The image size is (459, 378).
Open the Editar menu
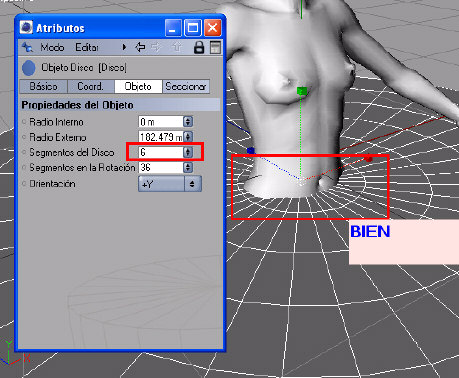[x=87, y=48]
